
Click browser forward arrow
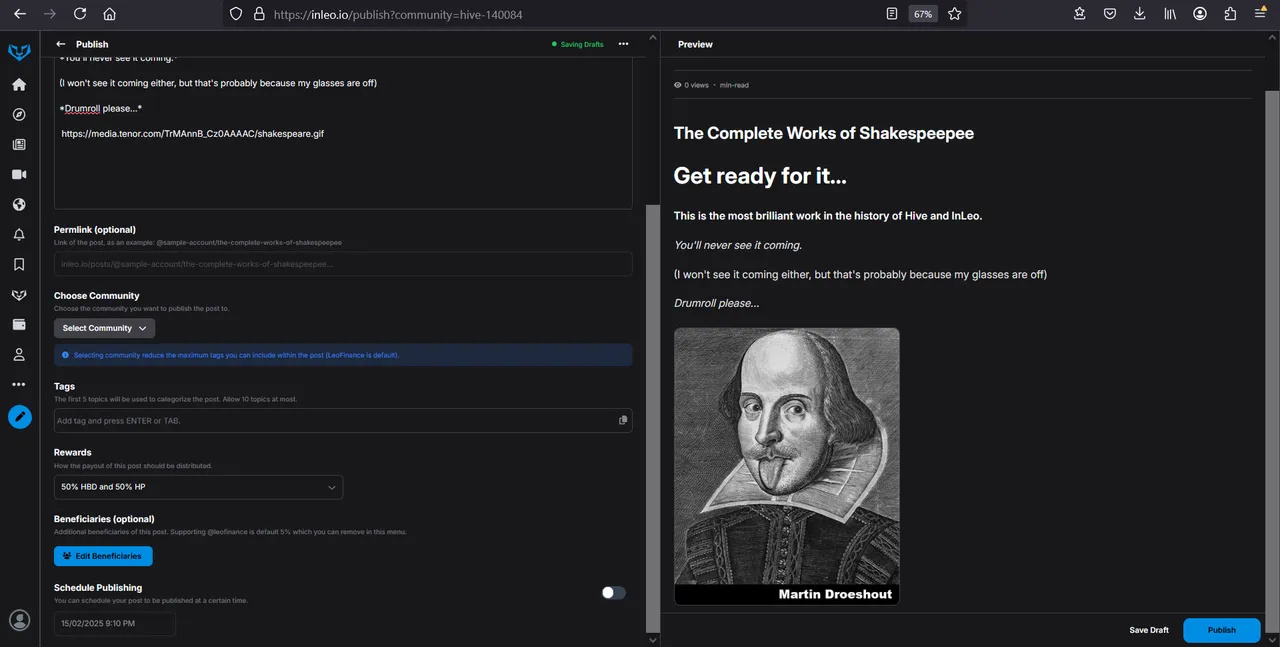[x=50, y=14]
